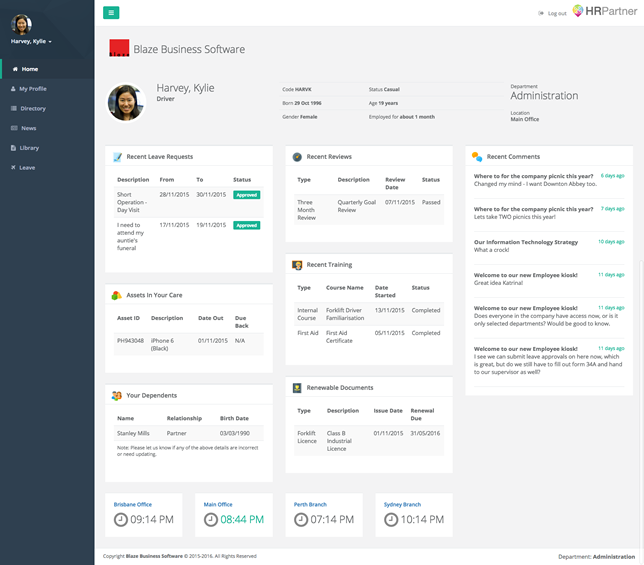Select the Three Month Review row

(x=369, y=210)
